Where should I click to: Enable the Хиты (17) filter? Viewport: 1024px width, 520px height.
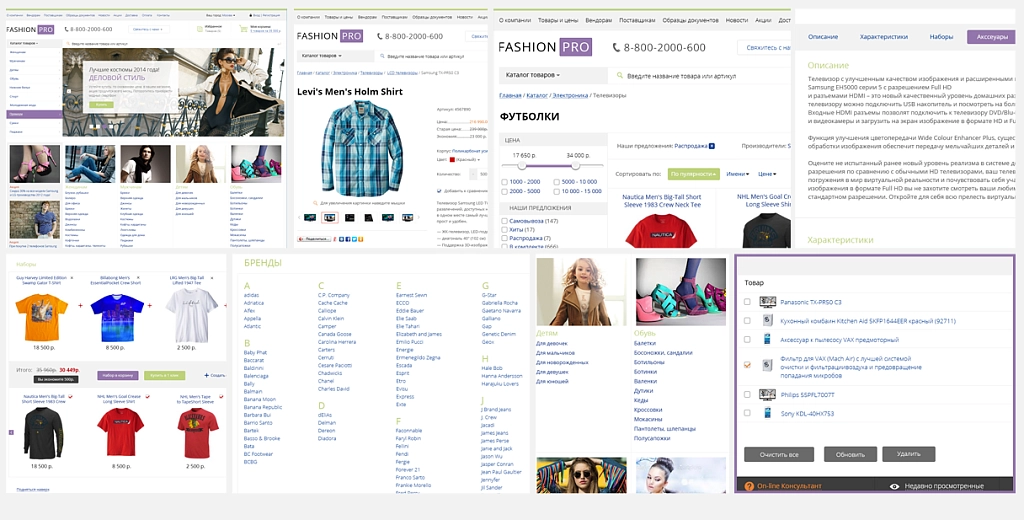pos(505,230)
